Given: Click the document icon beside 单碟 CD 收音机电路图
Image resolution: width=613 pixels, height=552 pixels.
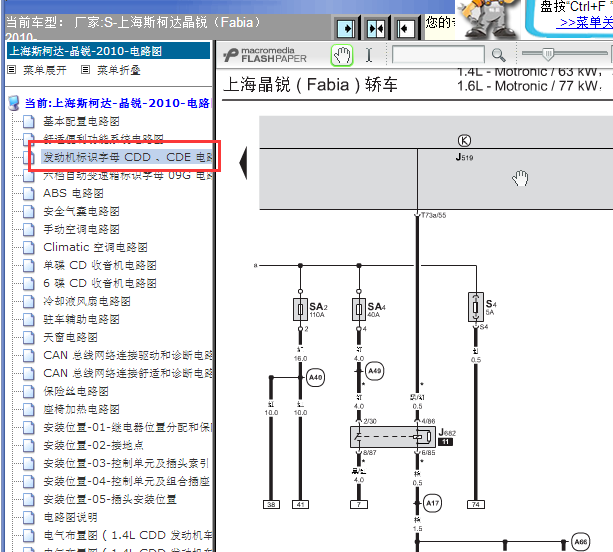Looking at the screenshot, I should click(x=28, y=265).
